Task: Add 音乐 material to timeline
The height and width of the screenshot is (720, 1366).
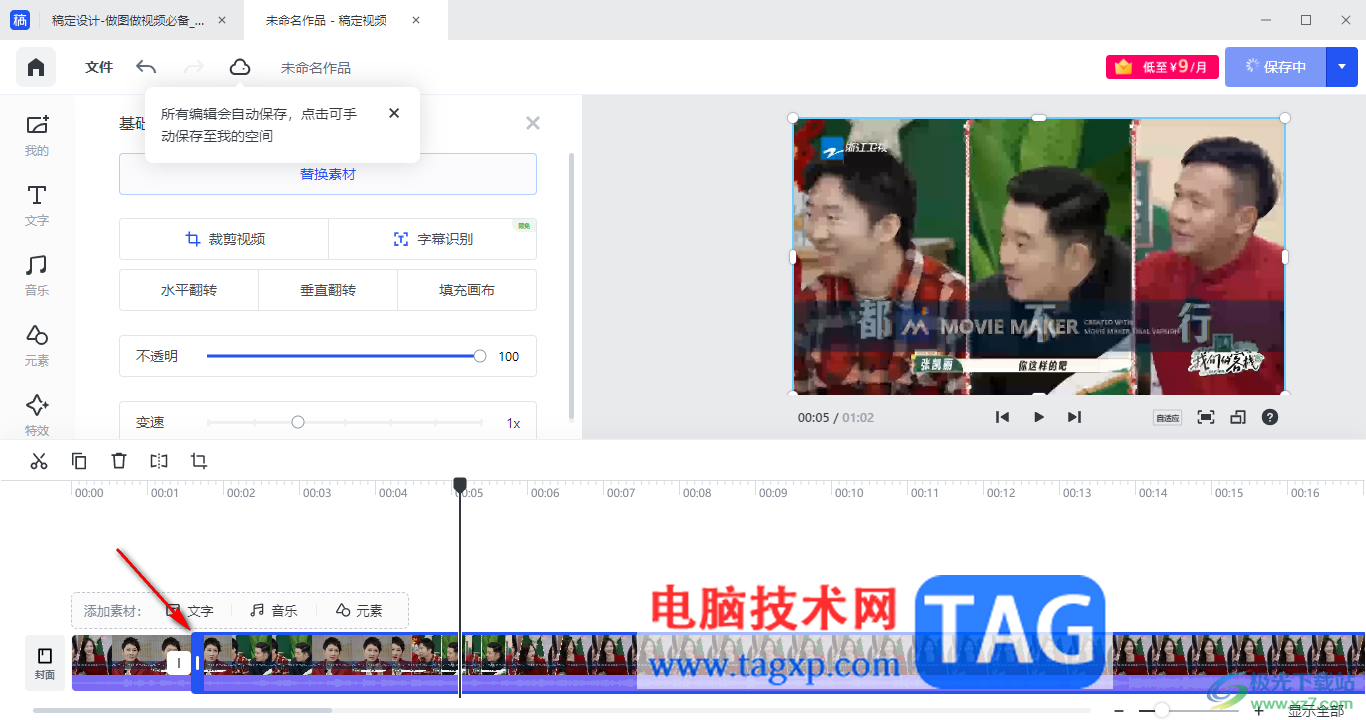Action: (273, 610)
